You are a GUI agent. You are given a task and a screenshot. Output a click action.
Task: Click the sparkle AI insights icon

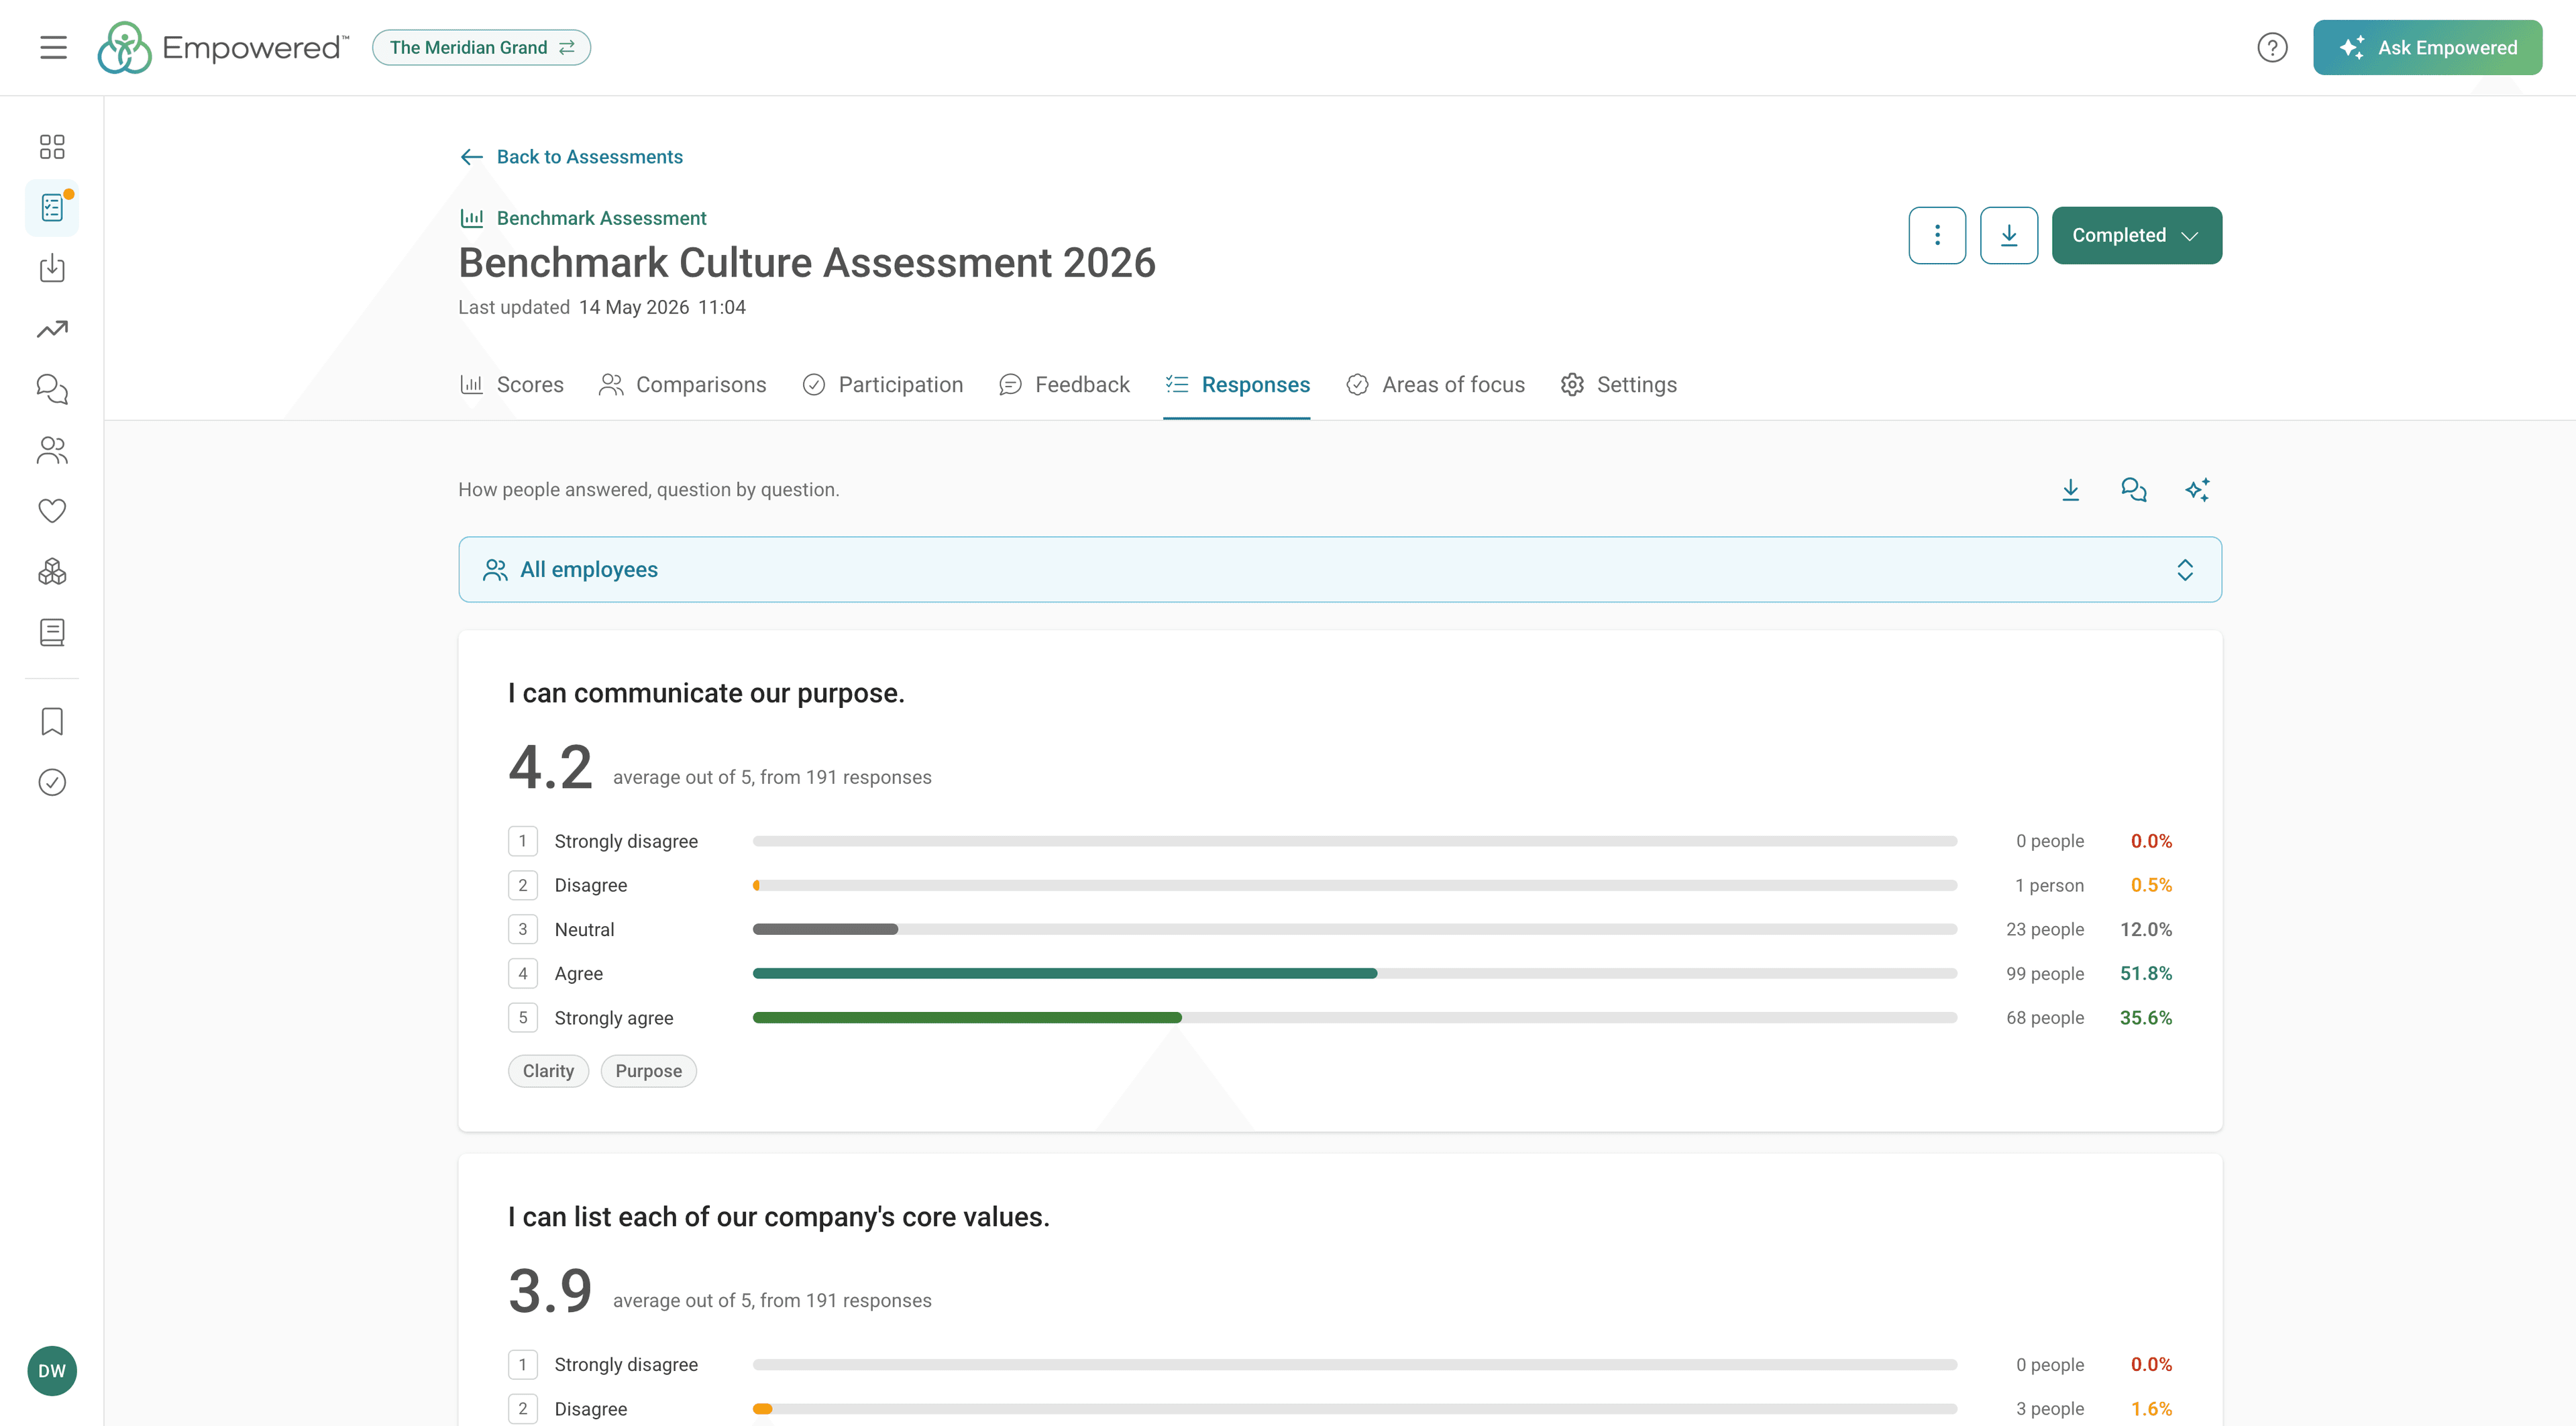2197,489
